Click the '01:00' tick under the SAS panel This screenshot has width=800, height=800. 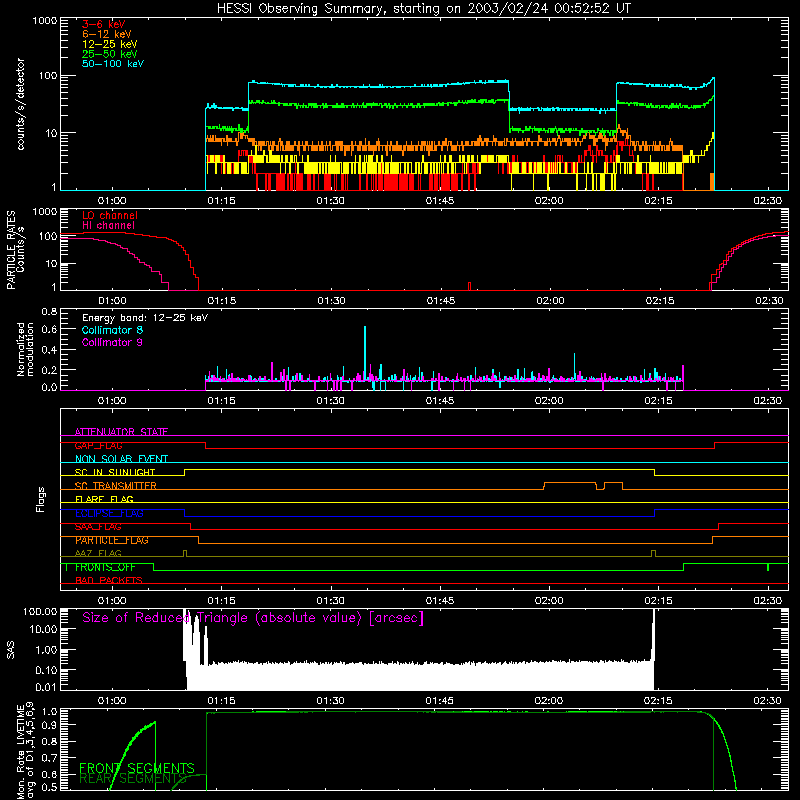click(x=112, y=701)
